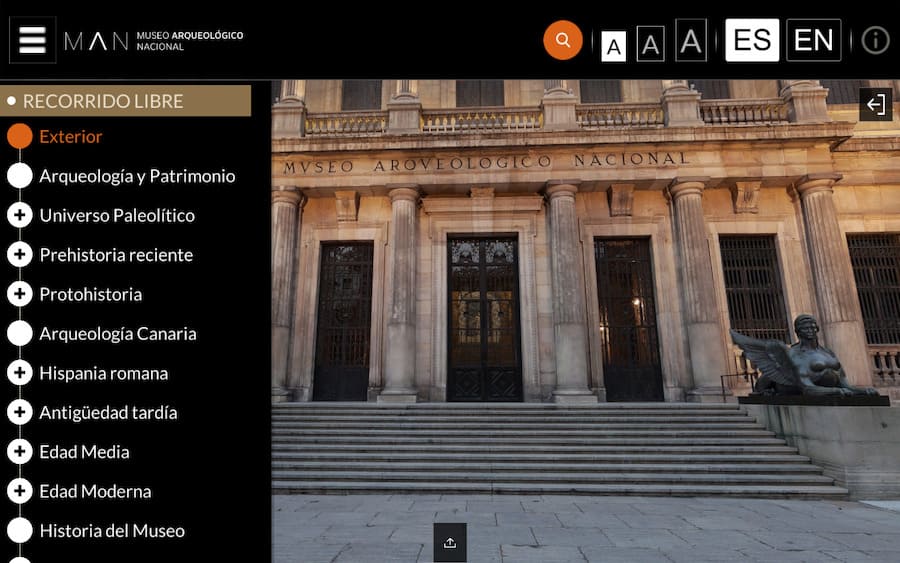Viewport: 900px width, 563px height.
Task: Open the hamburger main menu
Action: pyautogui.click(x=32, y=40)
